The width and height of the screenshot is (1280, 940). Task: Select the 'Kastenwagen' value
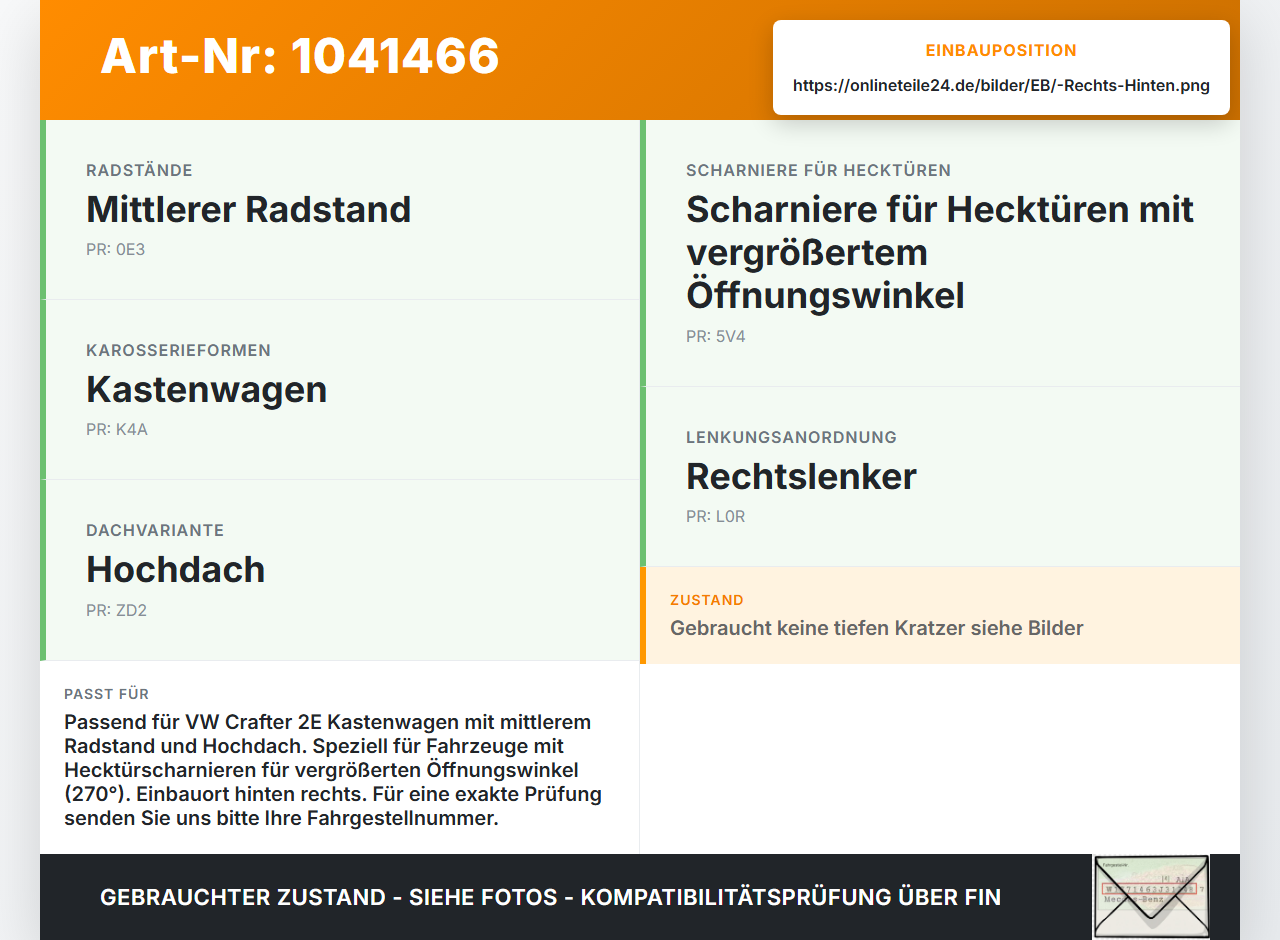coord(207,389)
